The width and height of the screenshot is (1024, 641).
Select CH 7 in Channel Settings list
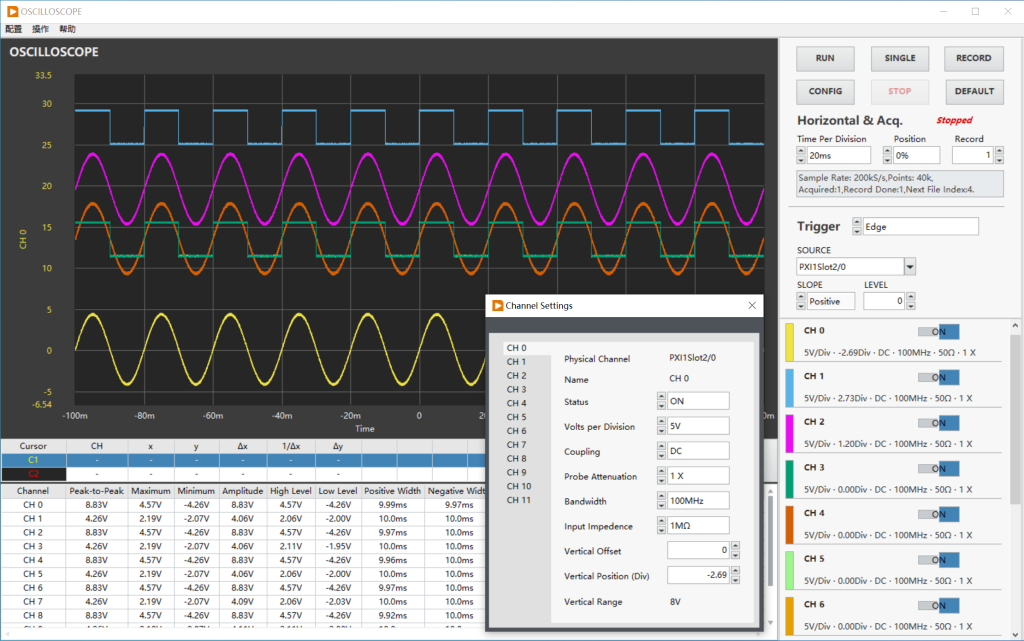pos(526,445)
